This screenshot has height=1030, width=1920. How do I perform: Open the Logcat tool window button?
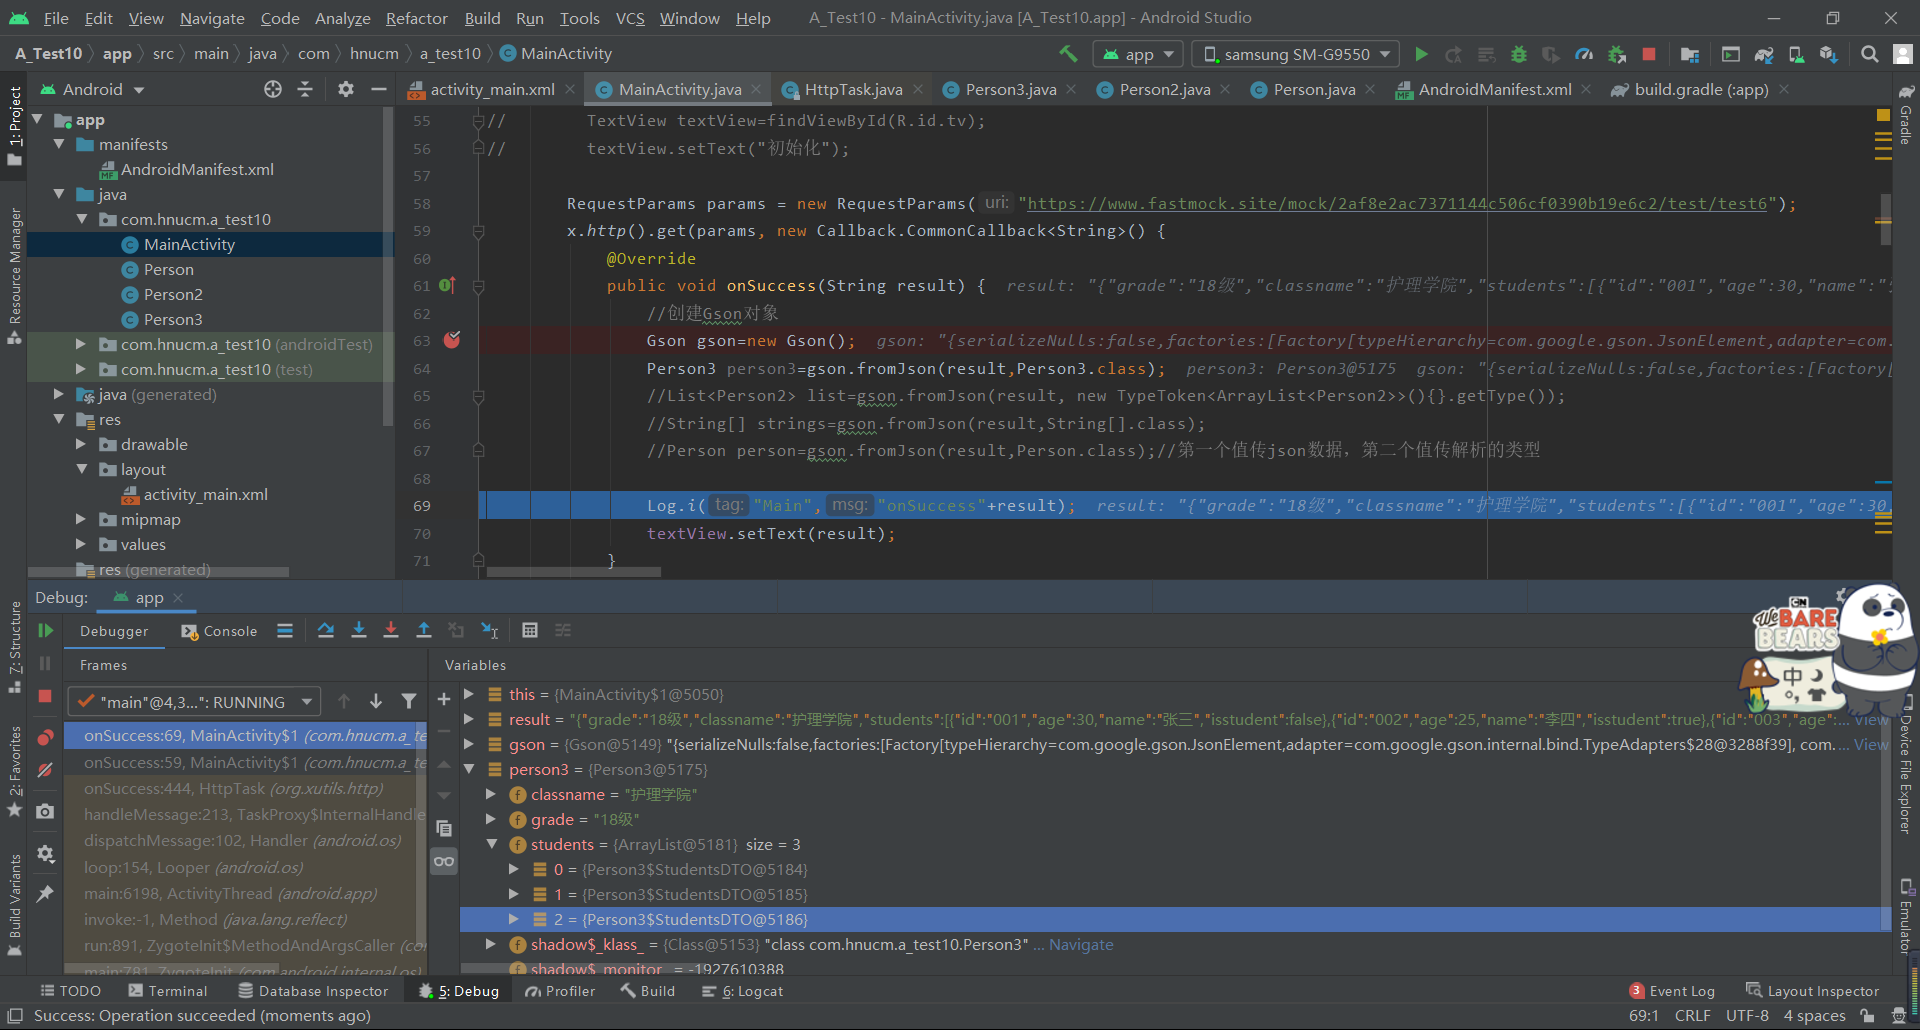[743, 991]
